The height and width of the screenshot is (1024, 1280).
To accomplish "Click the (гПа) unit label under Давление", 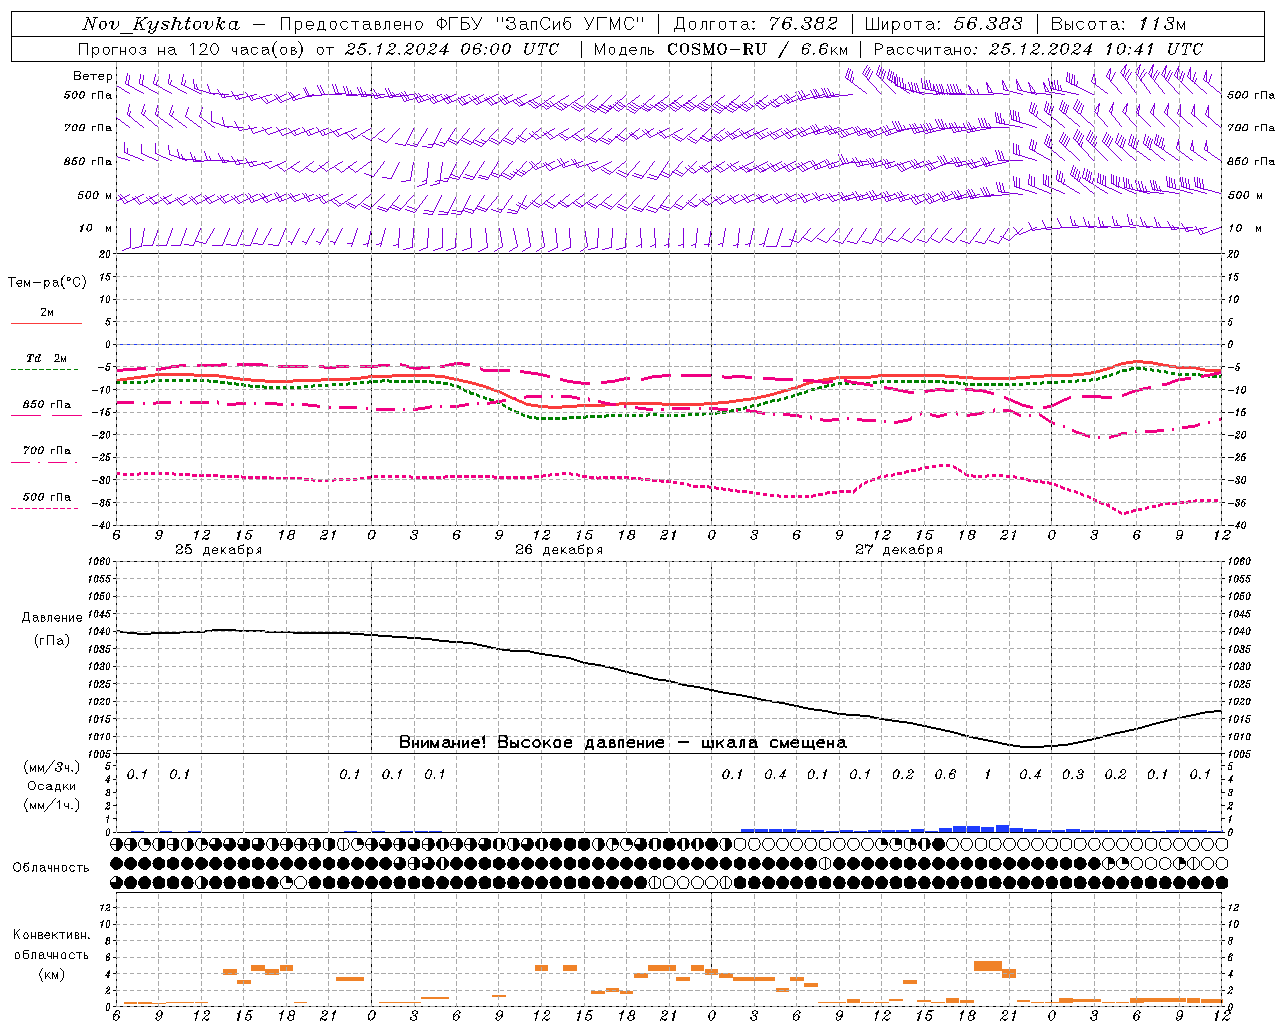I will (52, 640).
